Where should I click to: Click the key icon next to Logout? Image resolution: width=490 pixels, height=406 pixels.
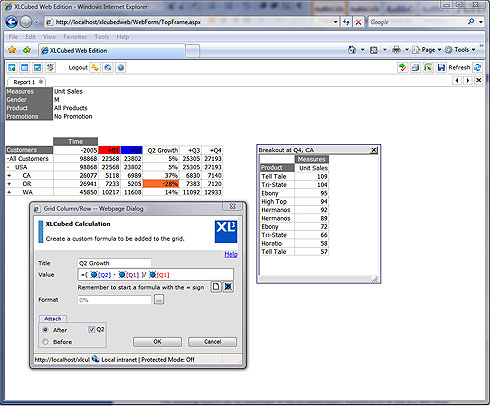pyautogui.click(x=95, y=68)
